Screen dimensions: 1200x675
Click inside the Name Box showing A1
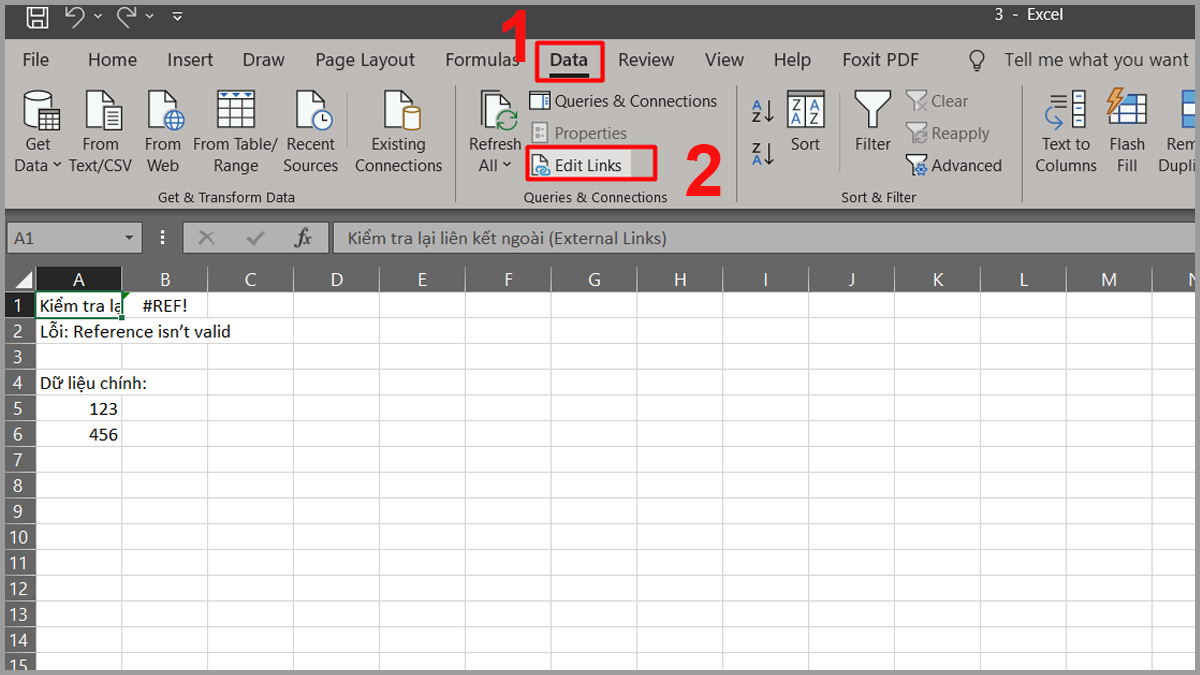(62, 238)
